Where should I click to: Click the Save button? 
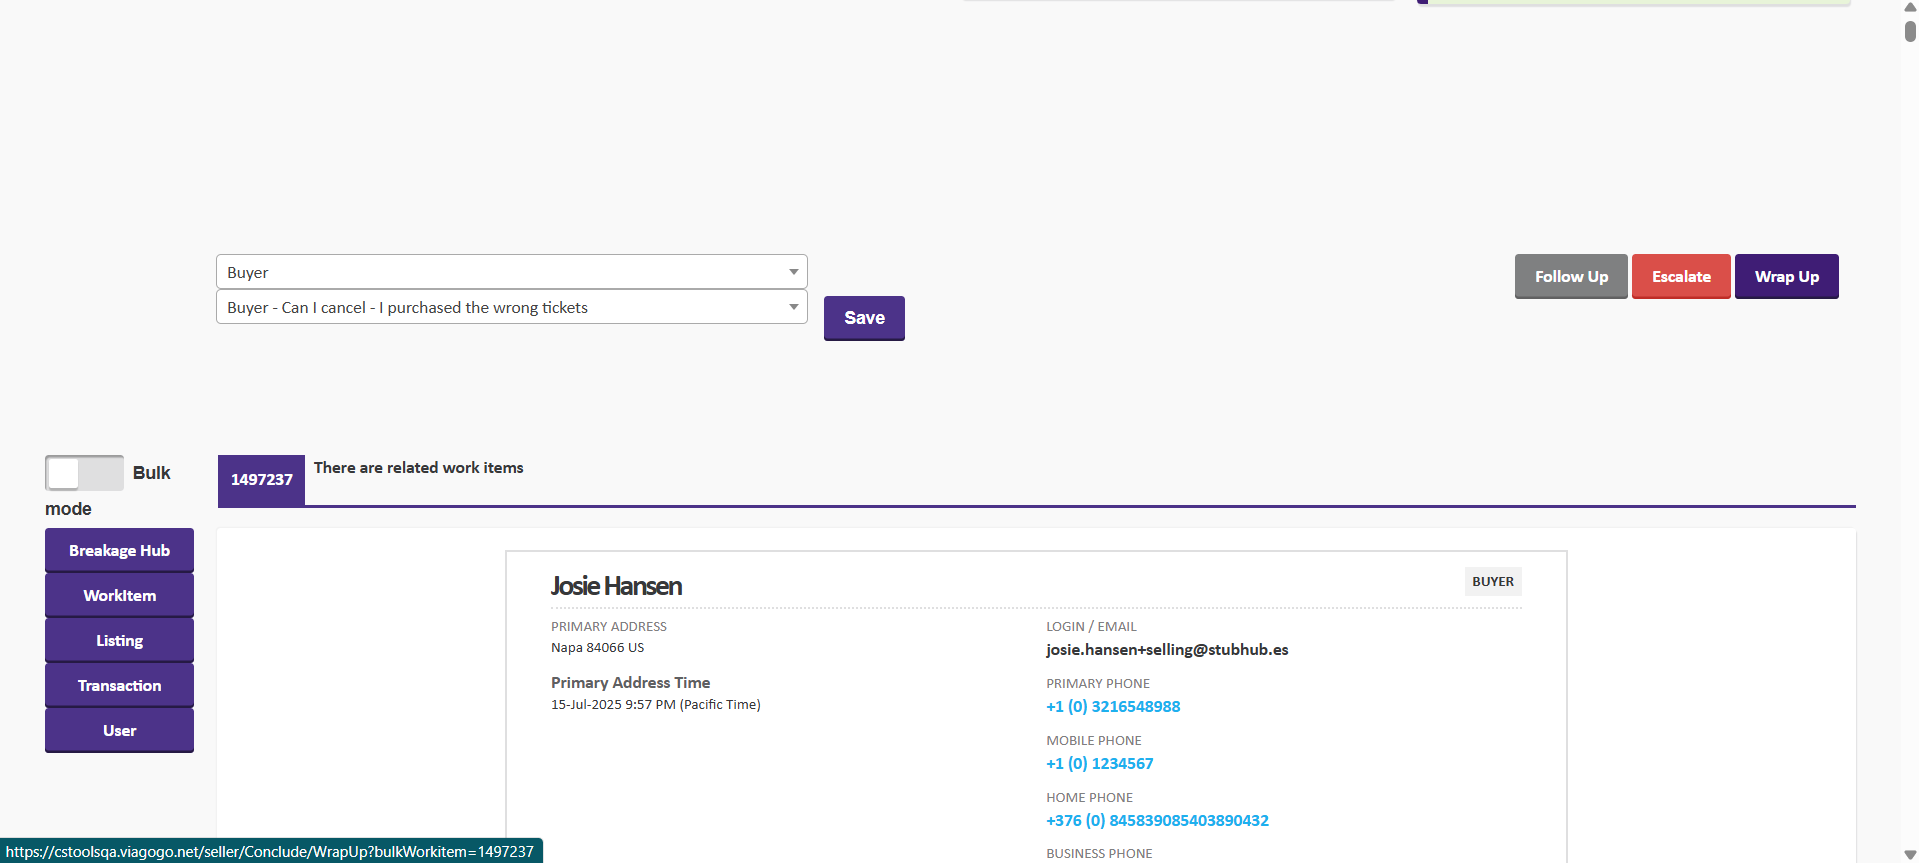(x=864, y=318)
